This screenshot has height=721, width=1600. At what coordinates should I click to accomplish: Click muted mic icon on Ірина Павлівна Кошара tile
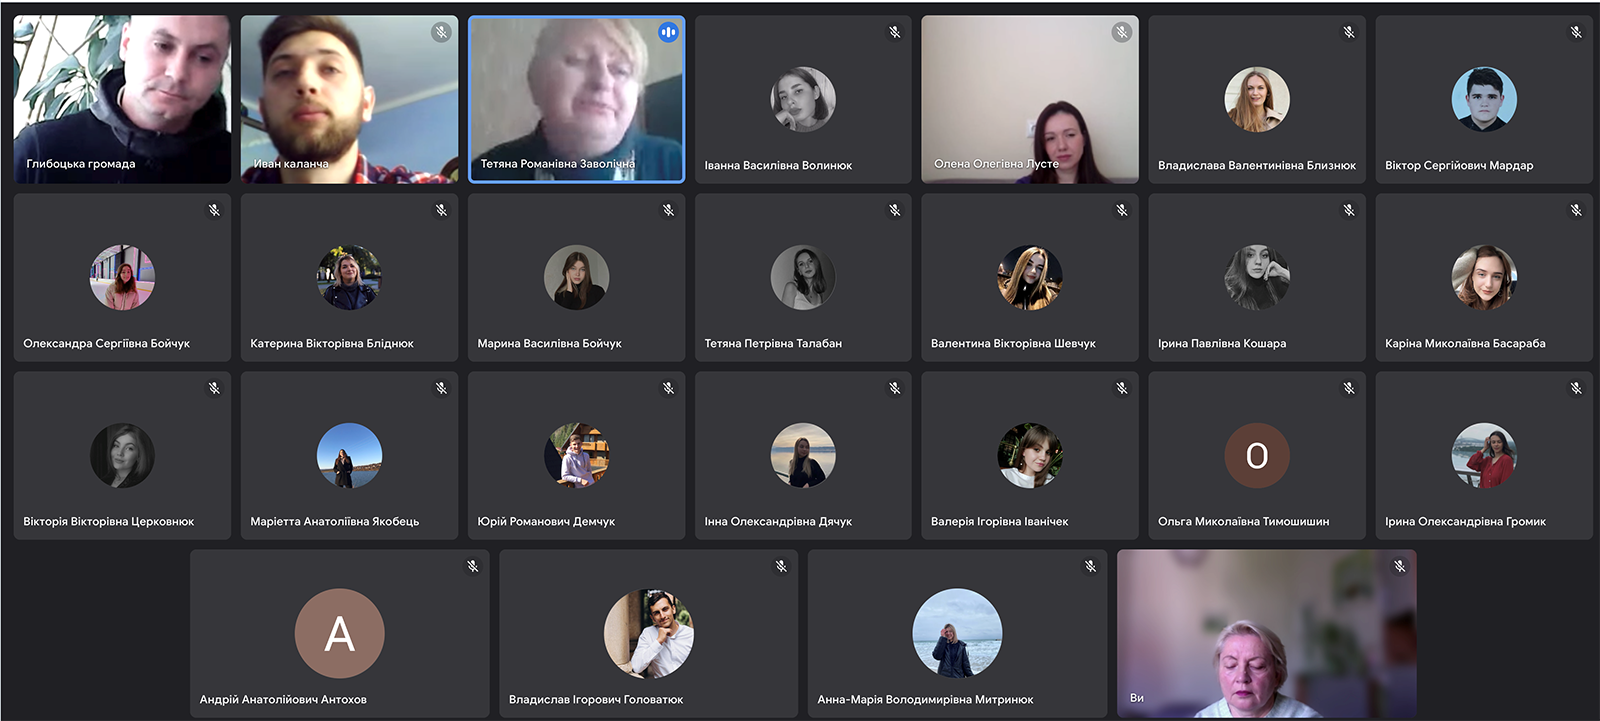pos(1349,210)
